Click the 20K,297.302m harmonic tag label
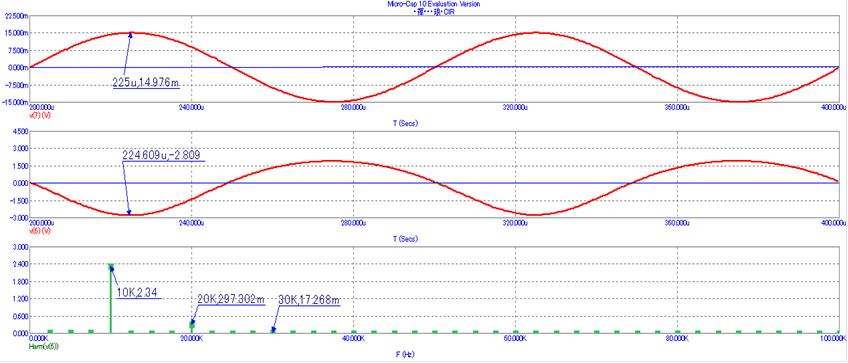Screen dimensions: 848x363 point(231,299)
